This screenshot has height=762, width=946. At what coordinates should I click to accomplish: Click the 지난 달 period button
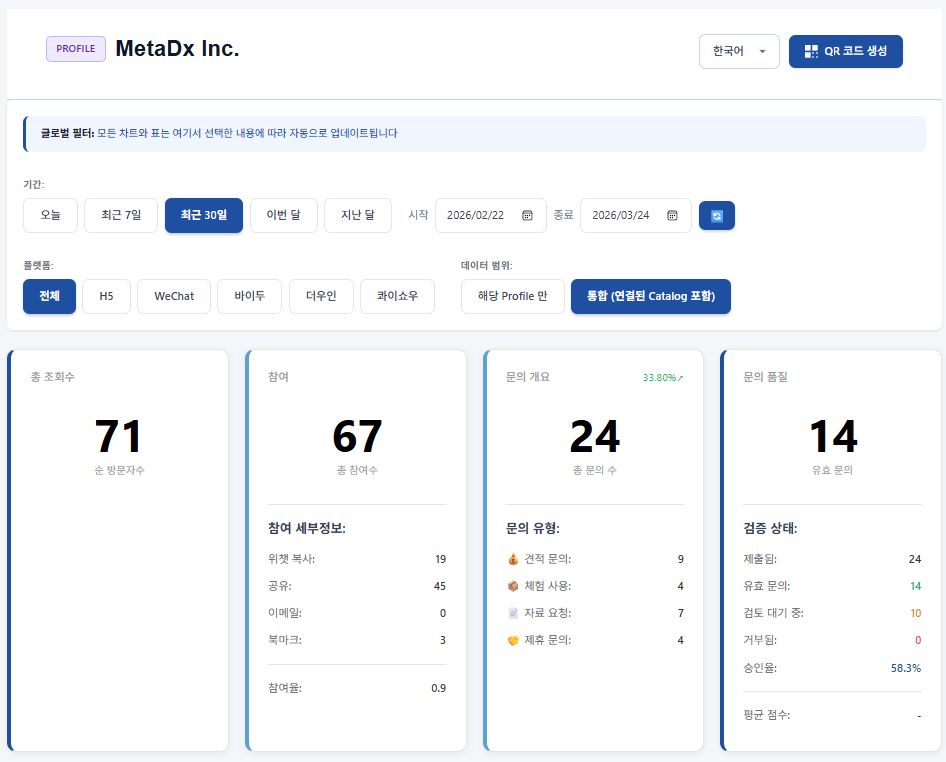358,216
